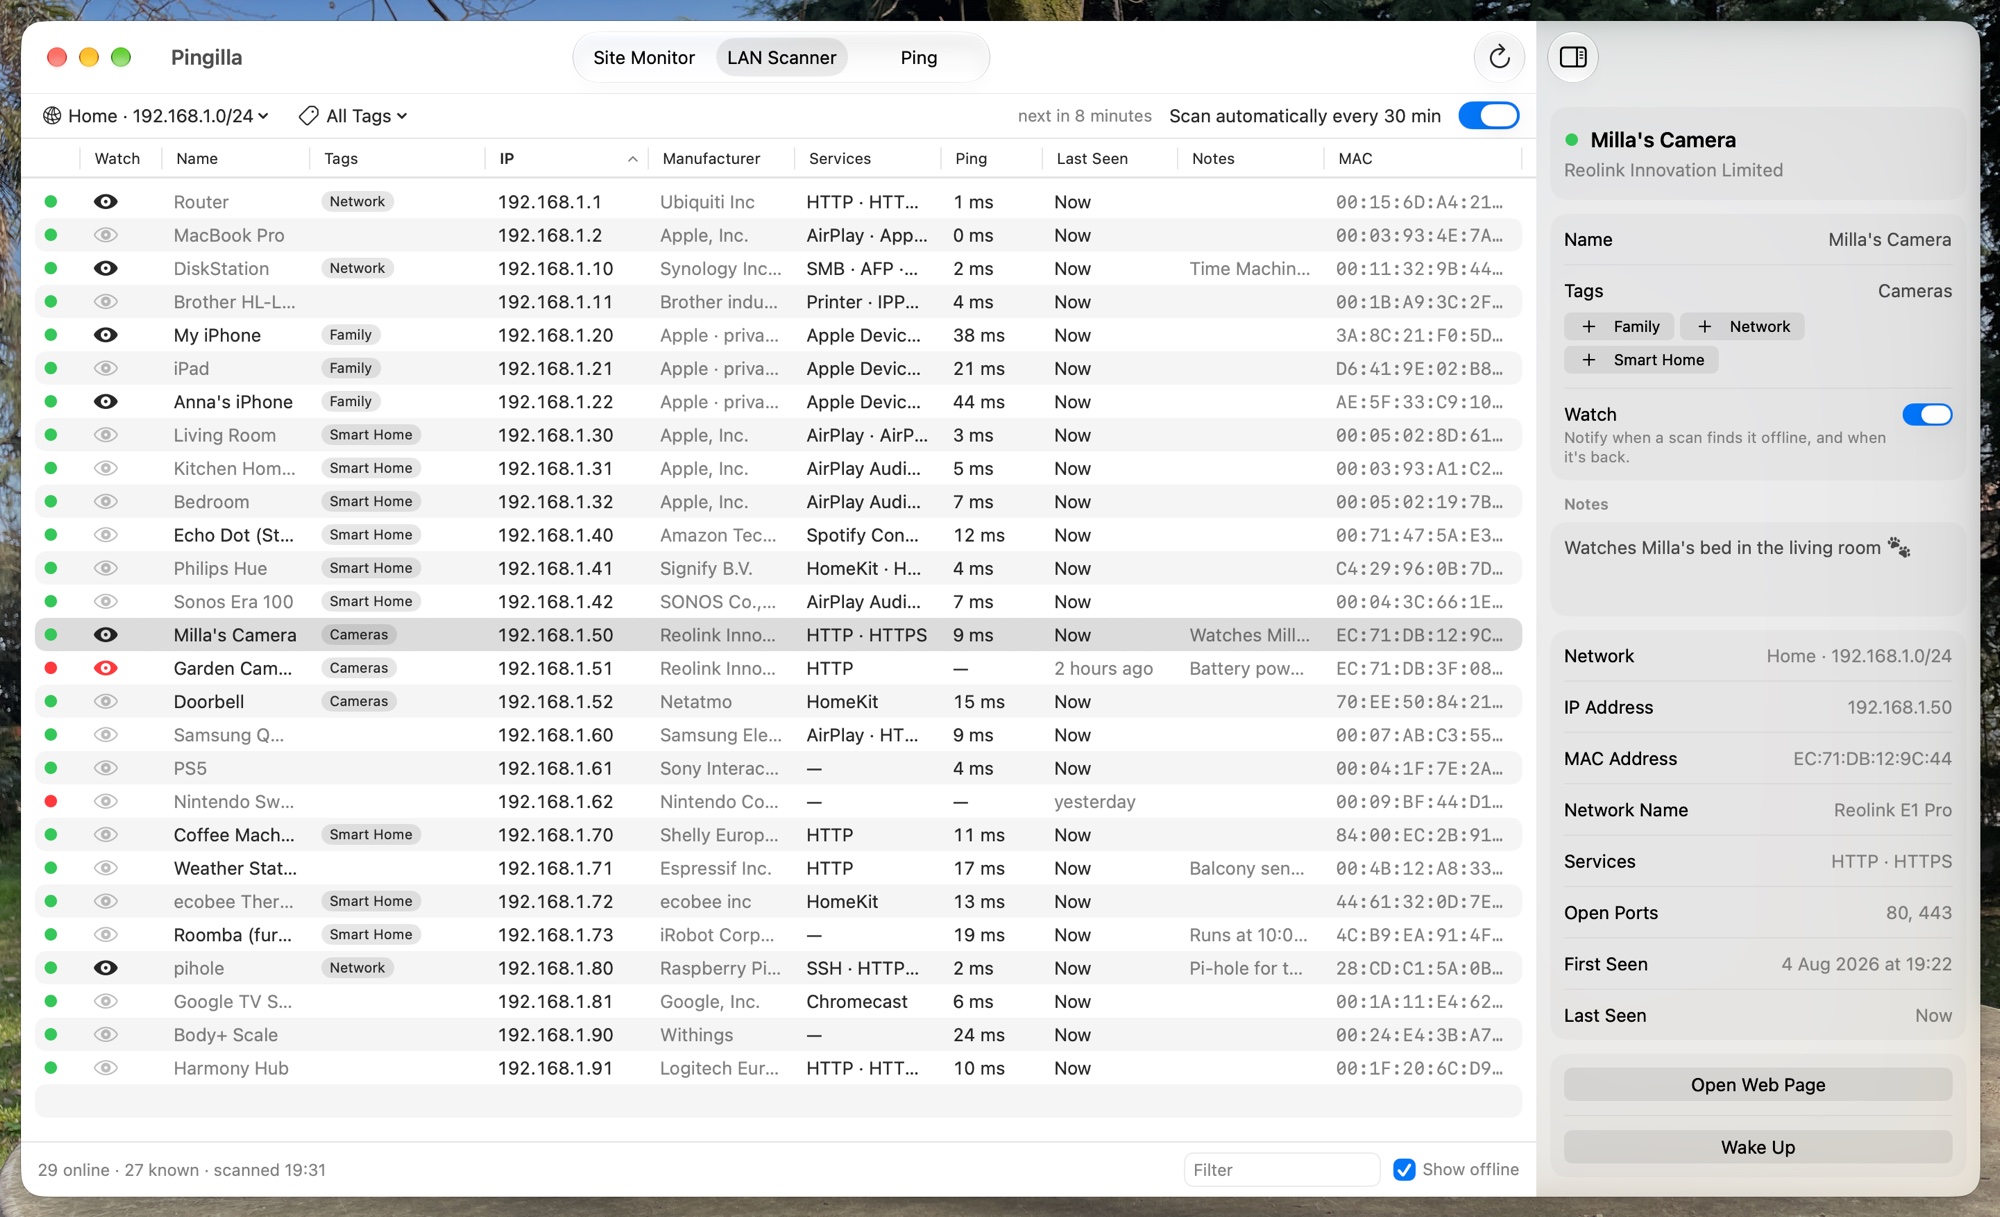Click the Filter input field
The width and height of the screenshot is (2000, 1217).
1281,1169
